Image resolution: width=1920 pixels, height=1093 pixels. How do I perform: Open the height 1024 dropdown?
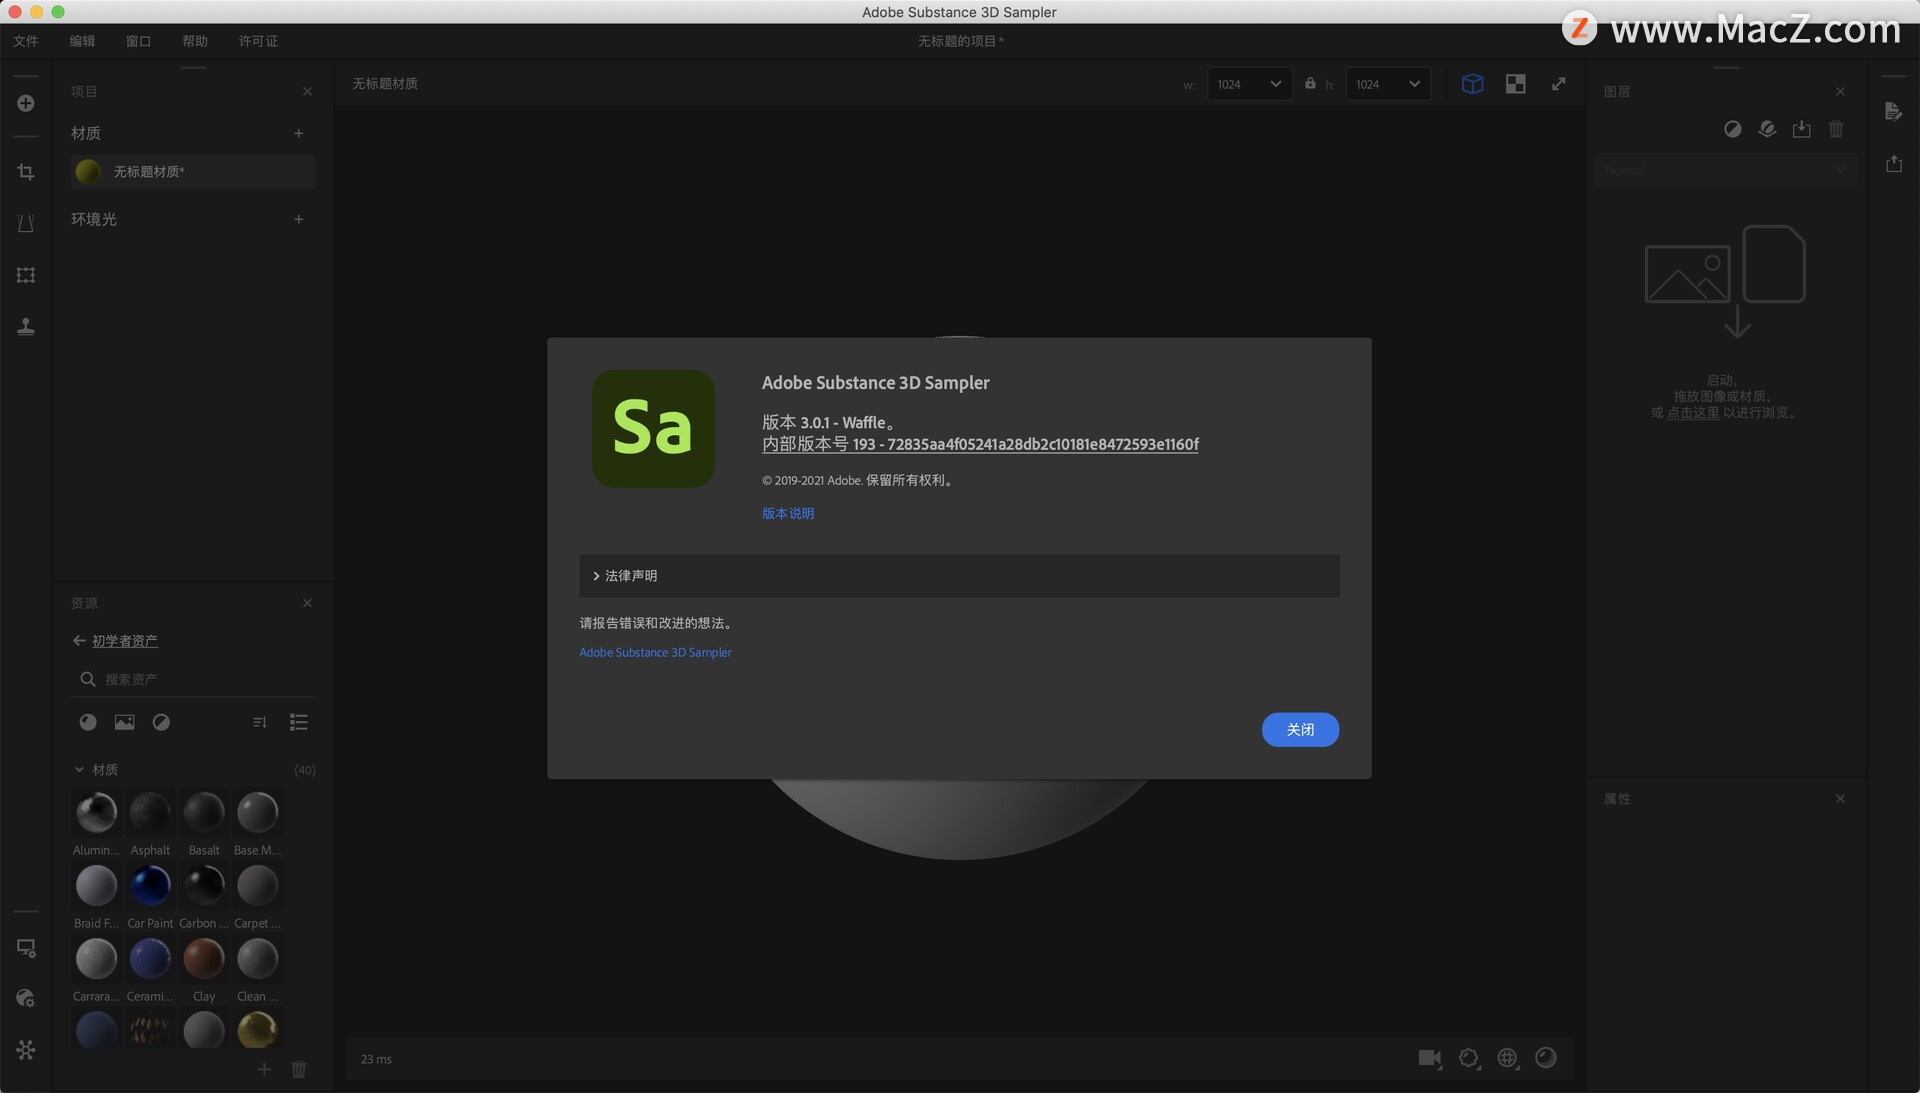[x=1388, y=84]
